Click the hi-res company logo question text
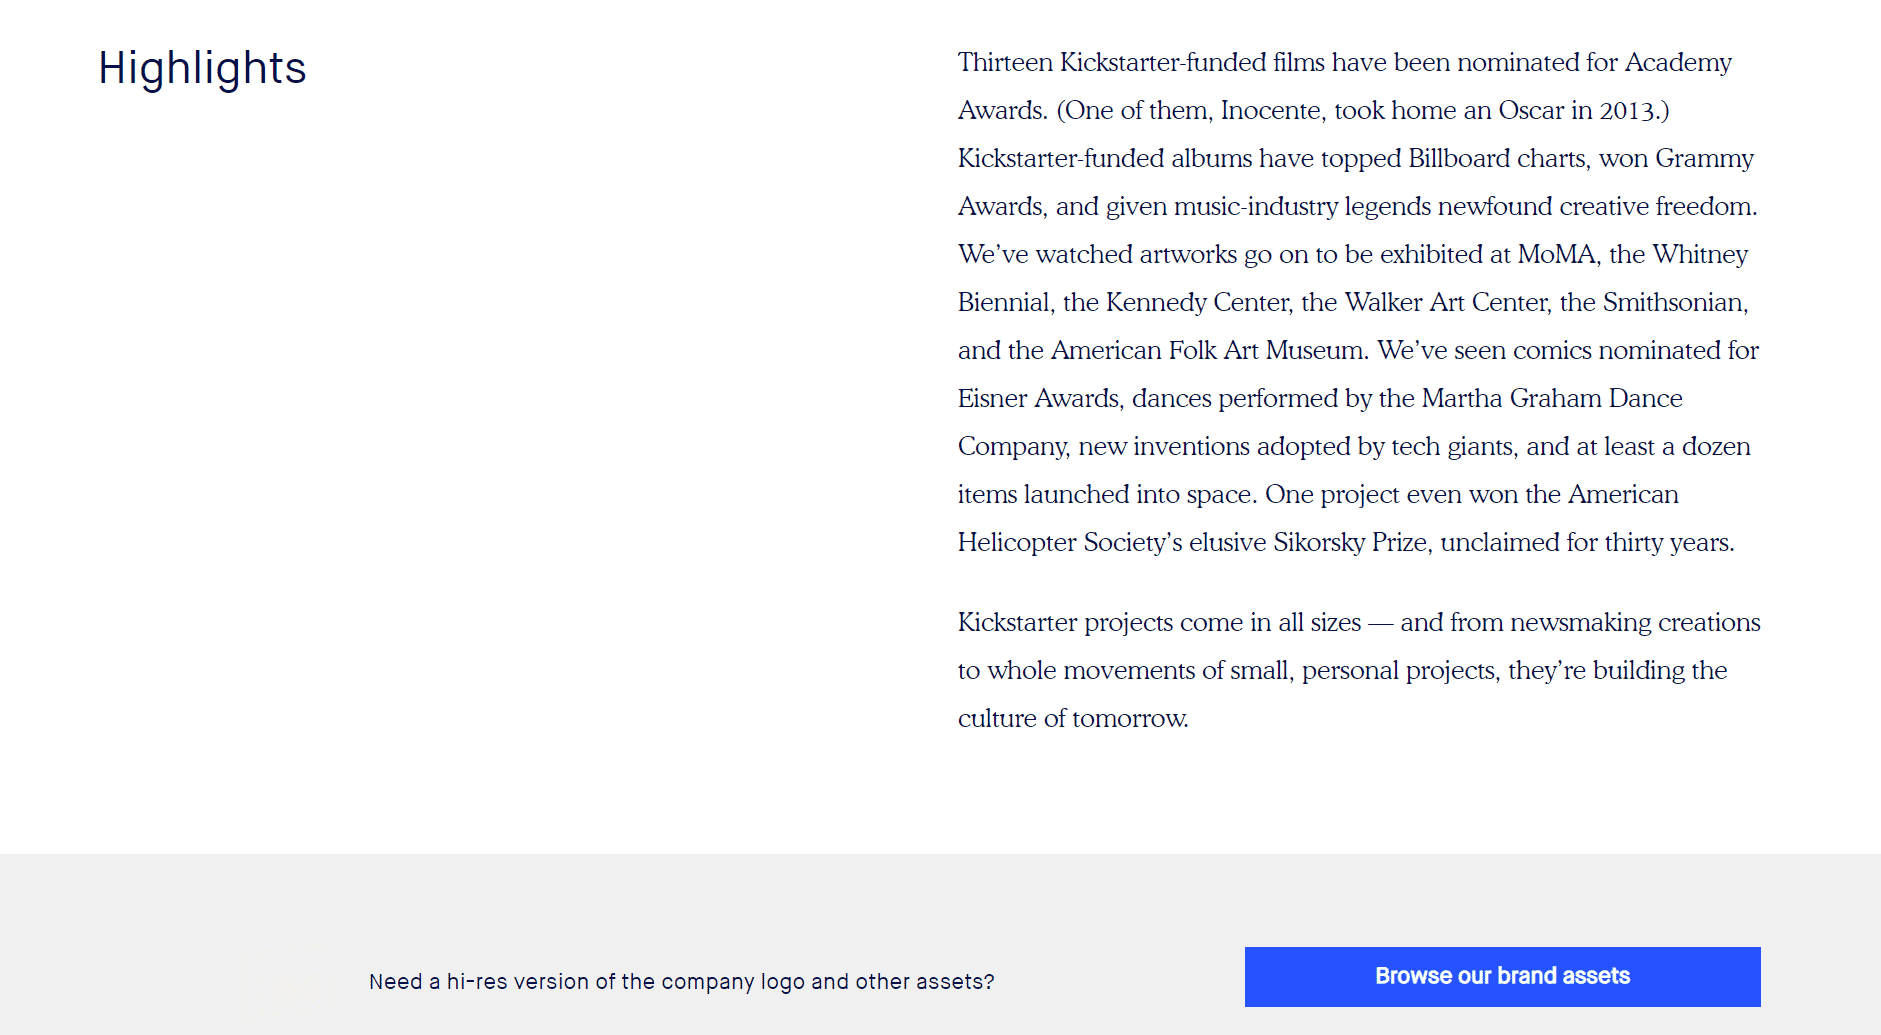The width and height of the screenshot is (1881, 1035). click(682, 982)
